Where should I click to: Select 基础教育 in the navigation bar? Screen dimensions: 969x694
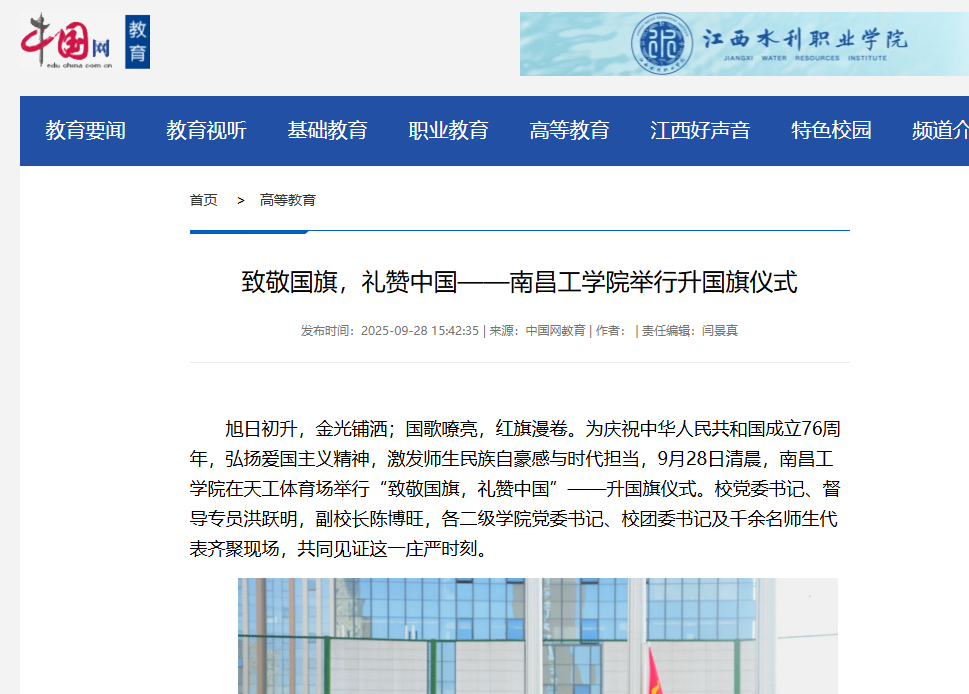pos(327,130)
